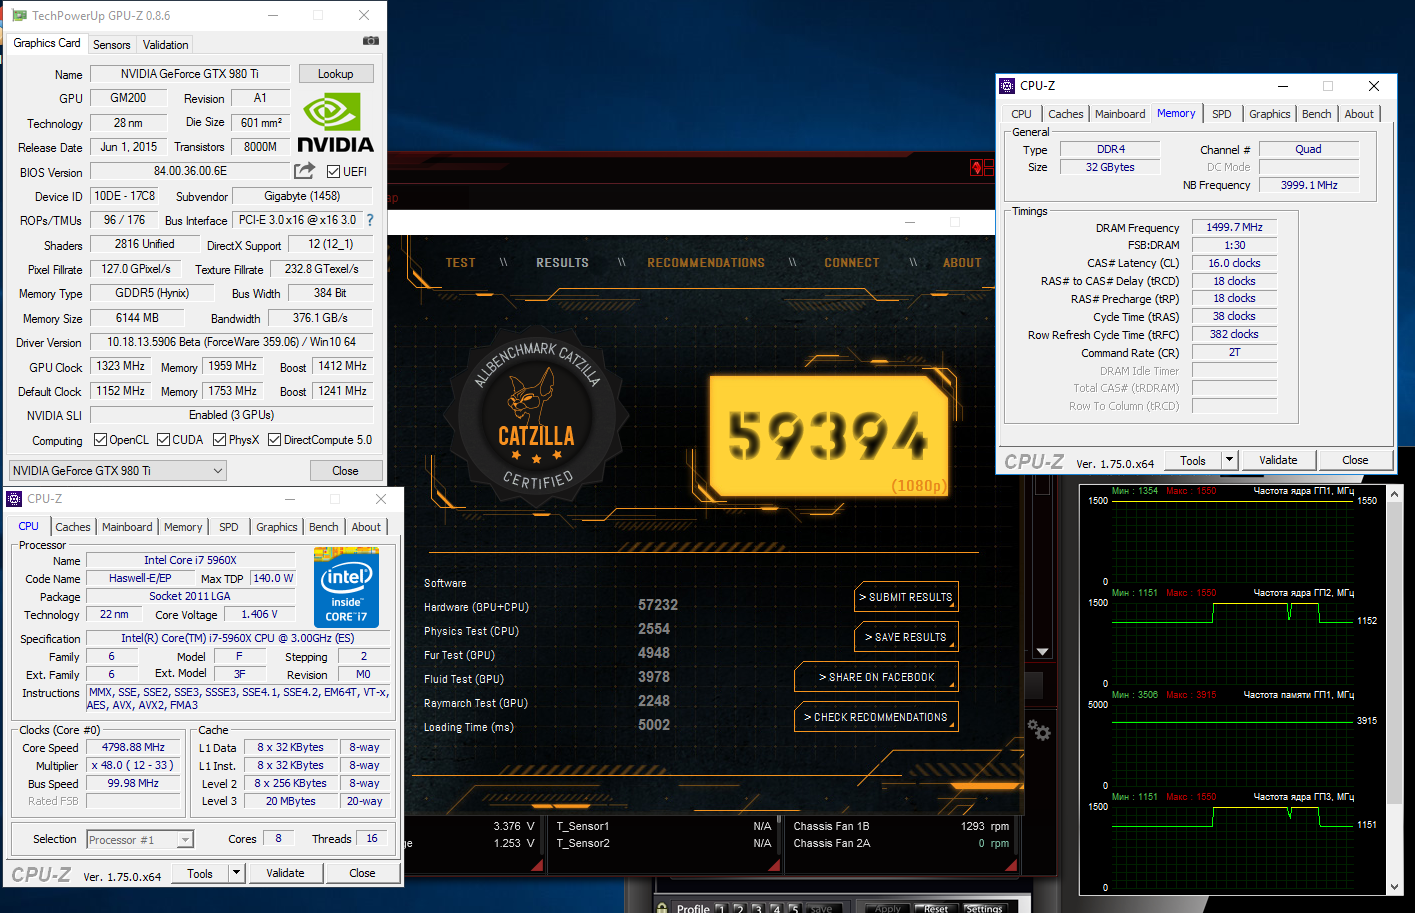
Task: Click the graph window scroll-down arrow
Action: click(1395, 887)
